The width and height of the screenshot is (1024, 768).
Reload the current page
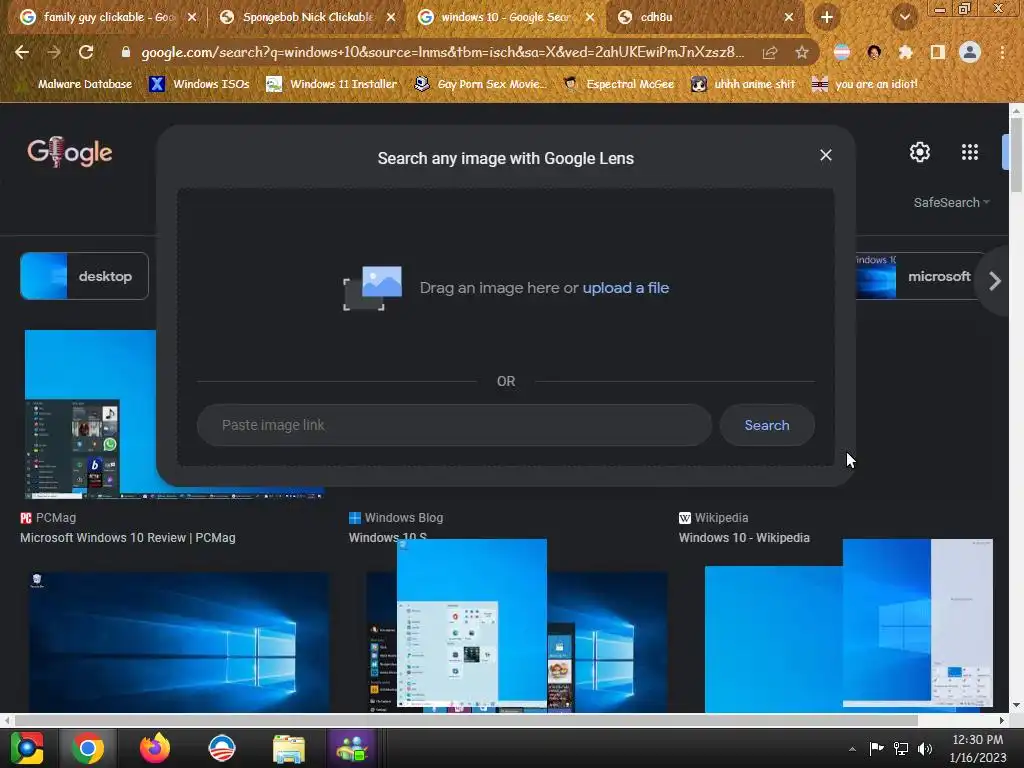86,52
